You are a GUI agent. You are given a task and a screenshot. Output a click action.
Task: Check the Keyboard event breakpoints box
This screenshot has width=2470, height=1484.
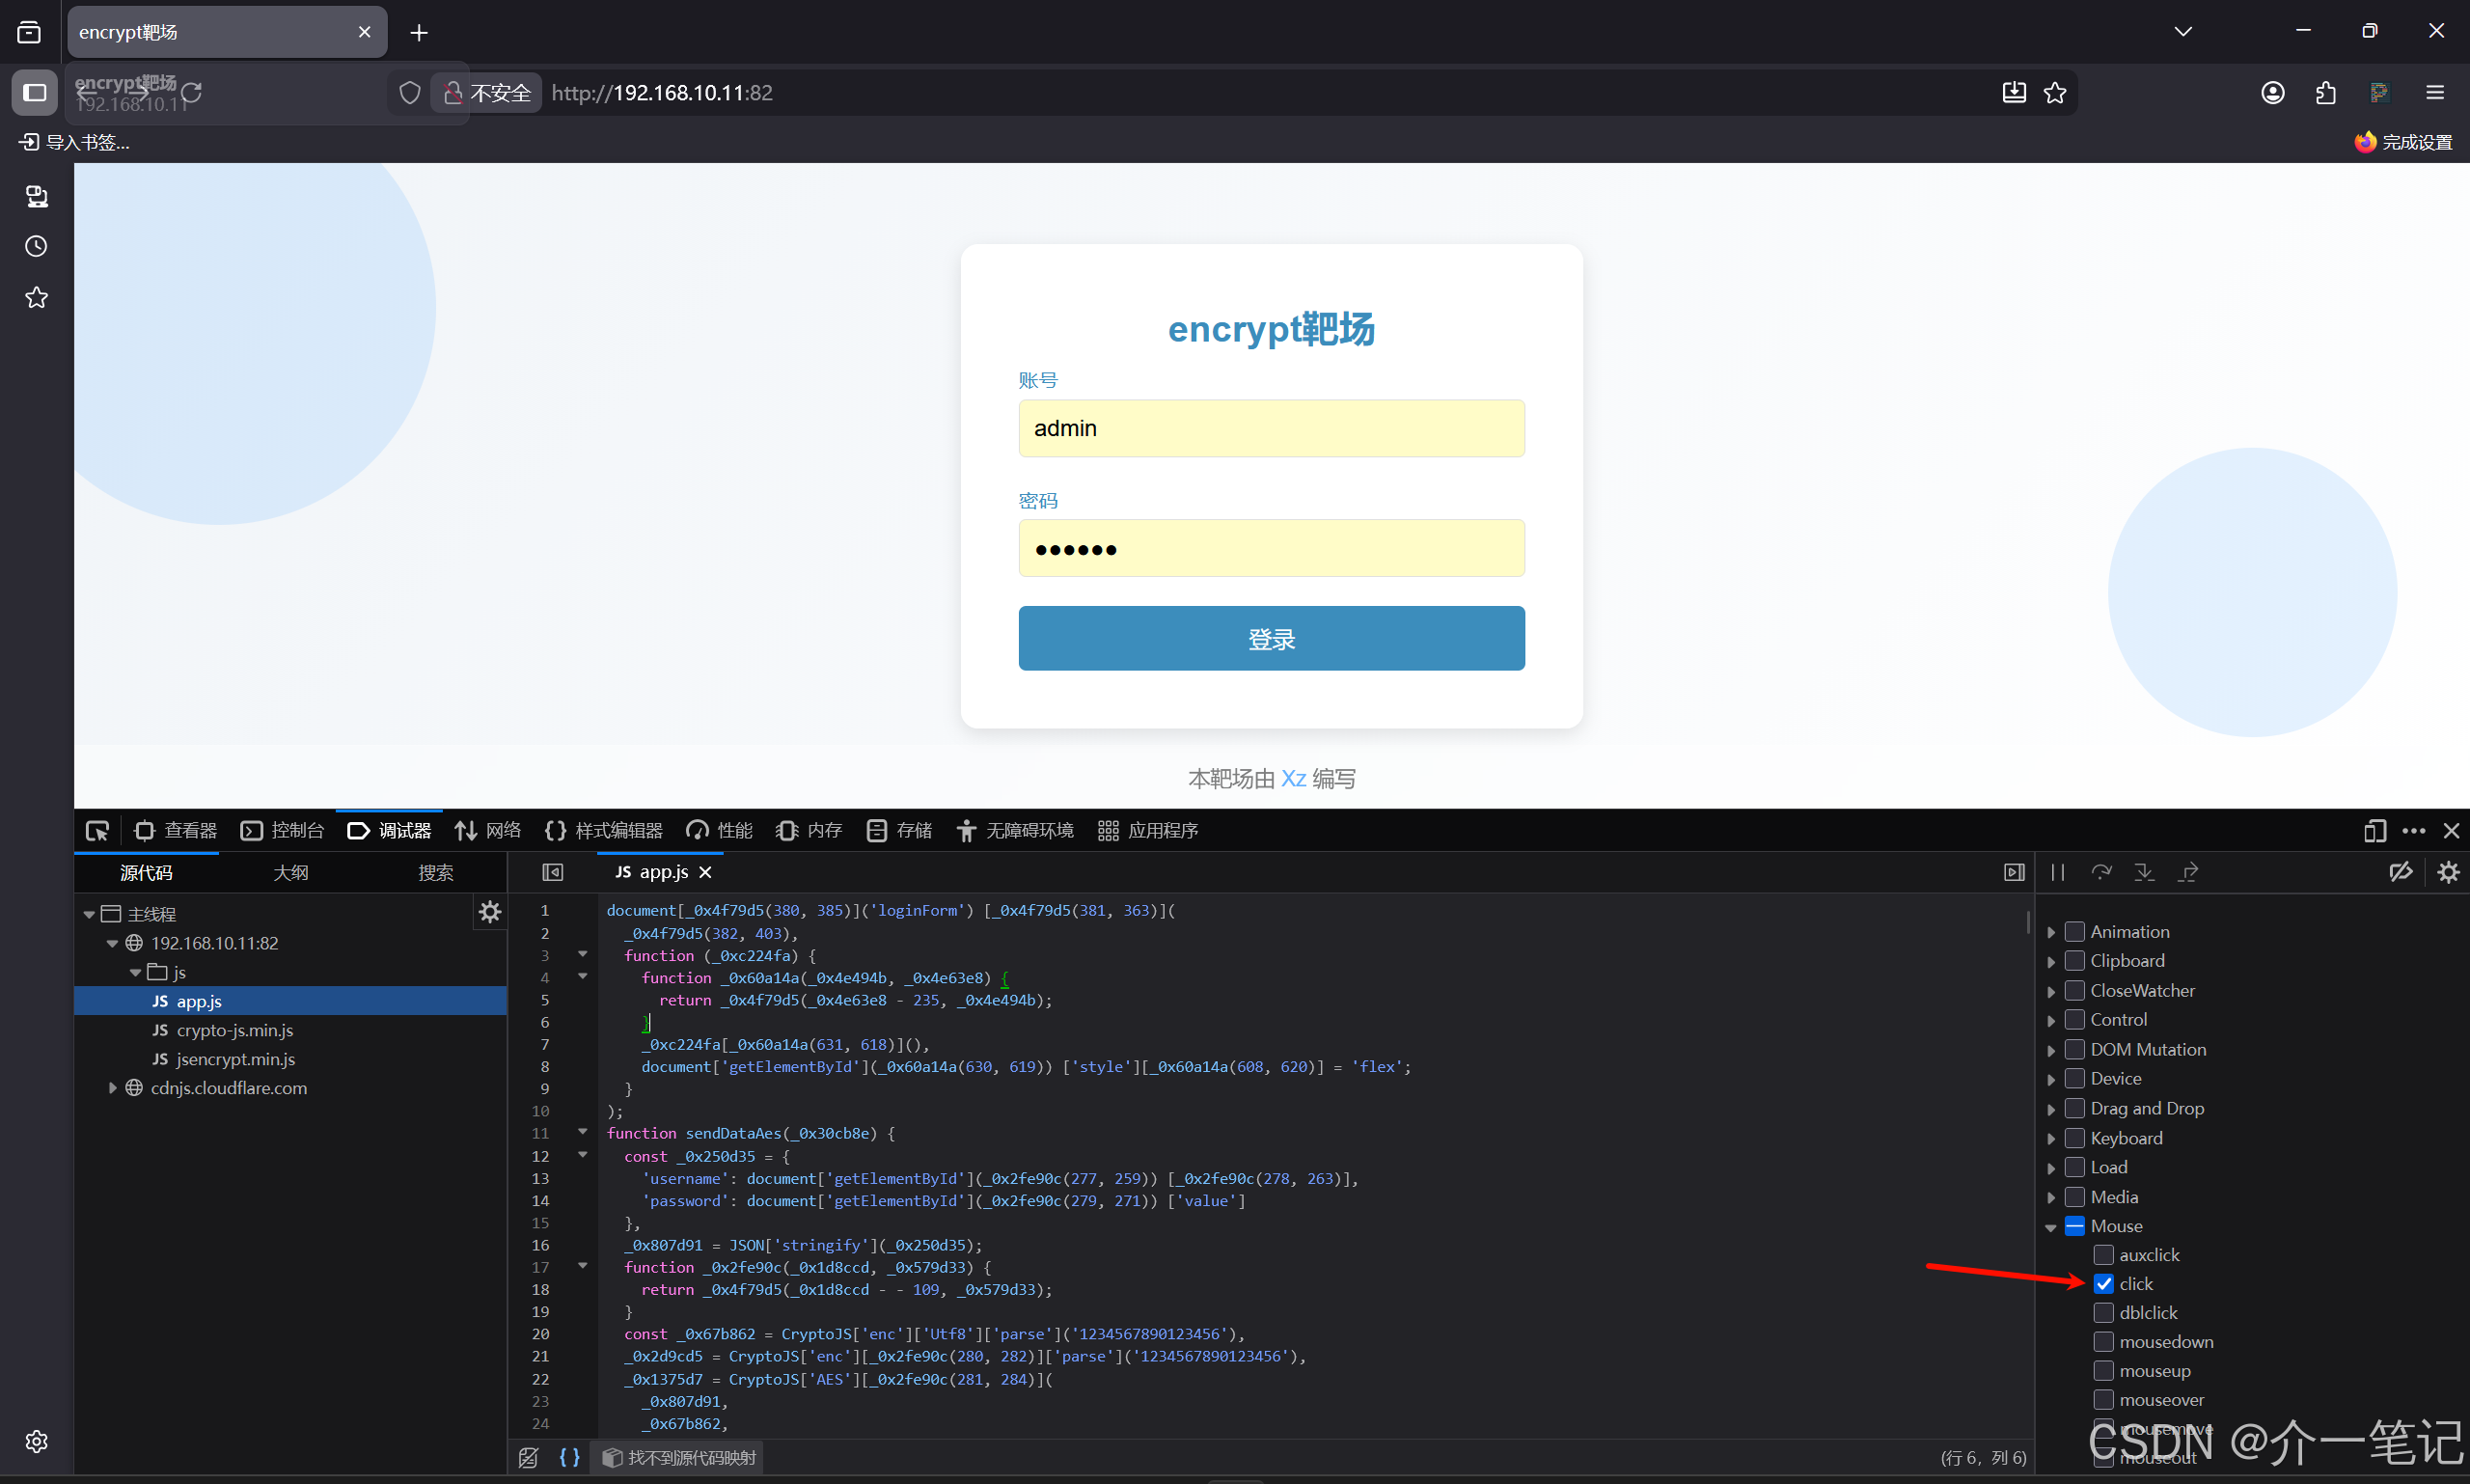2075,1138
